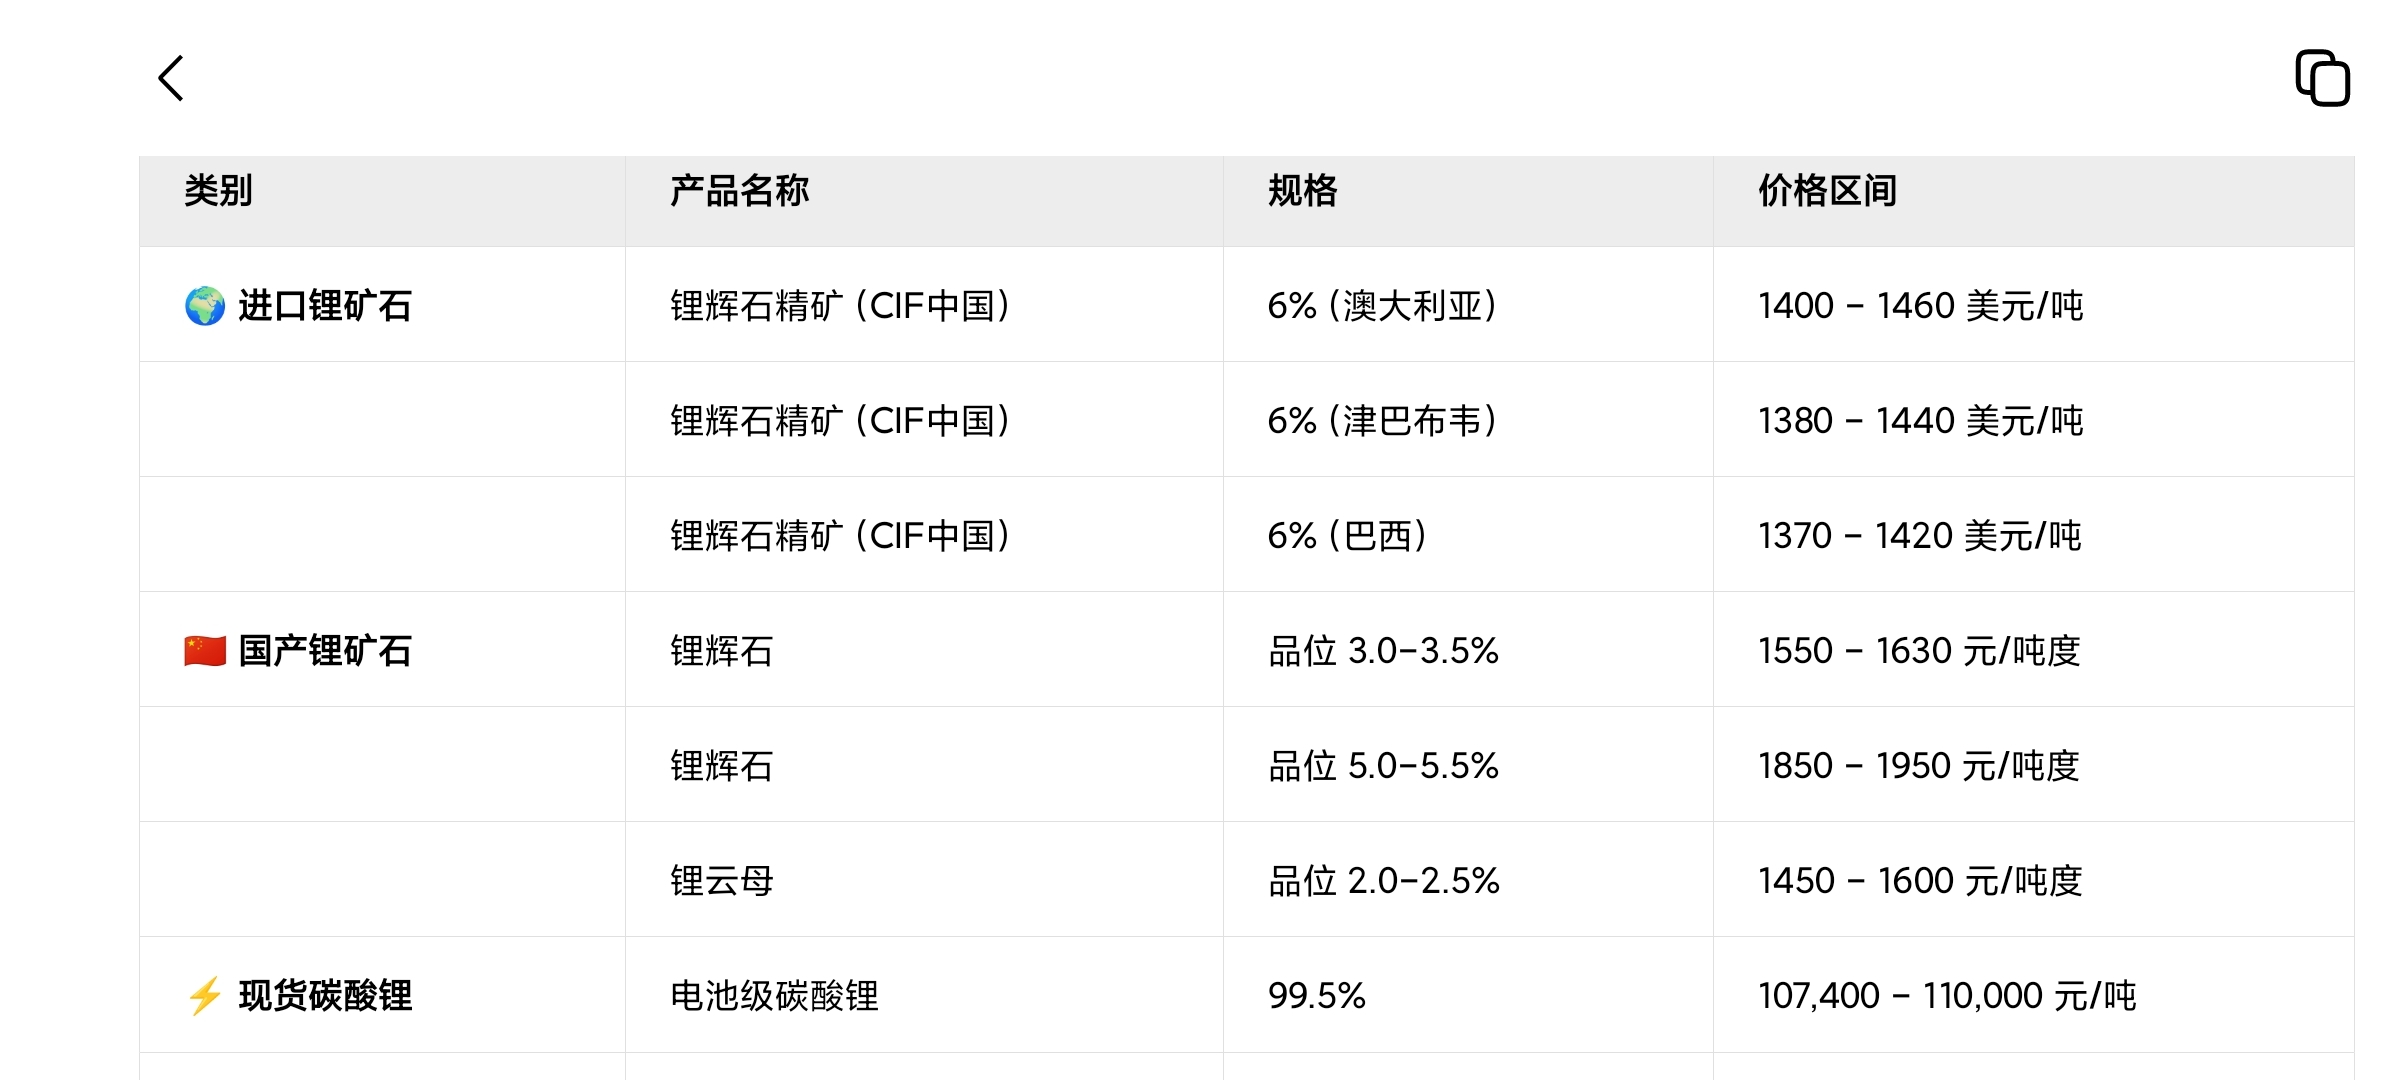Select the 进口锂矿石 category label

coord(325,306)
